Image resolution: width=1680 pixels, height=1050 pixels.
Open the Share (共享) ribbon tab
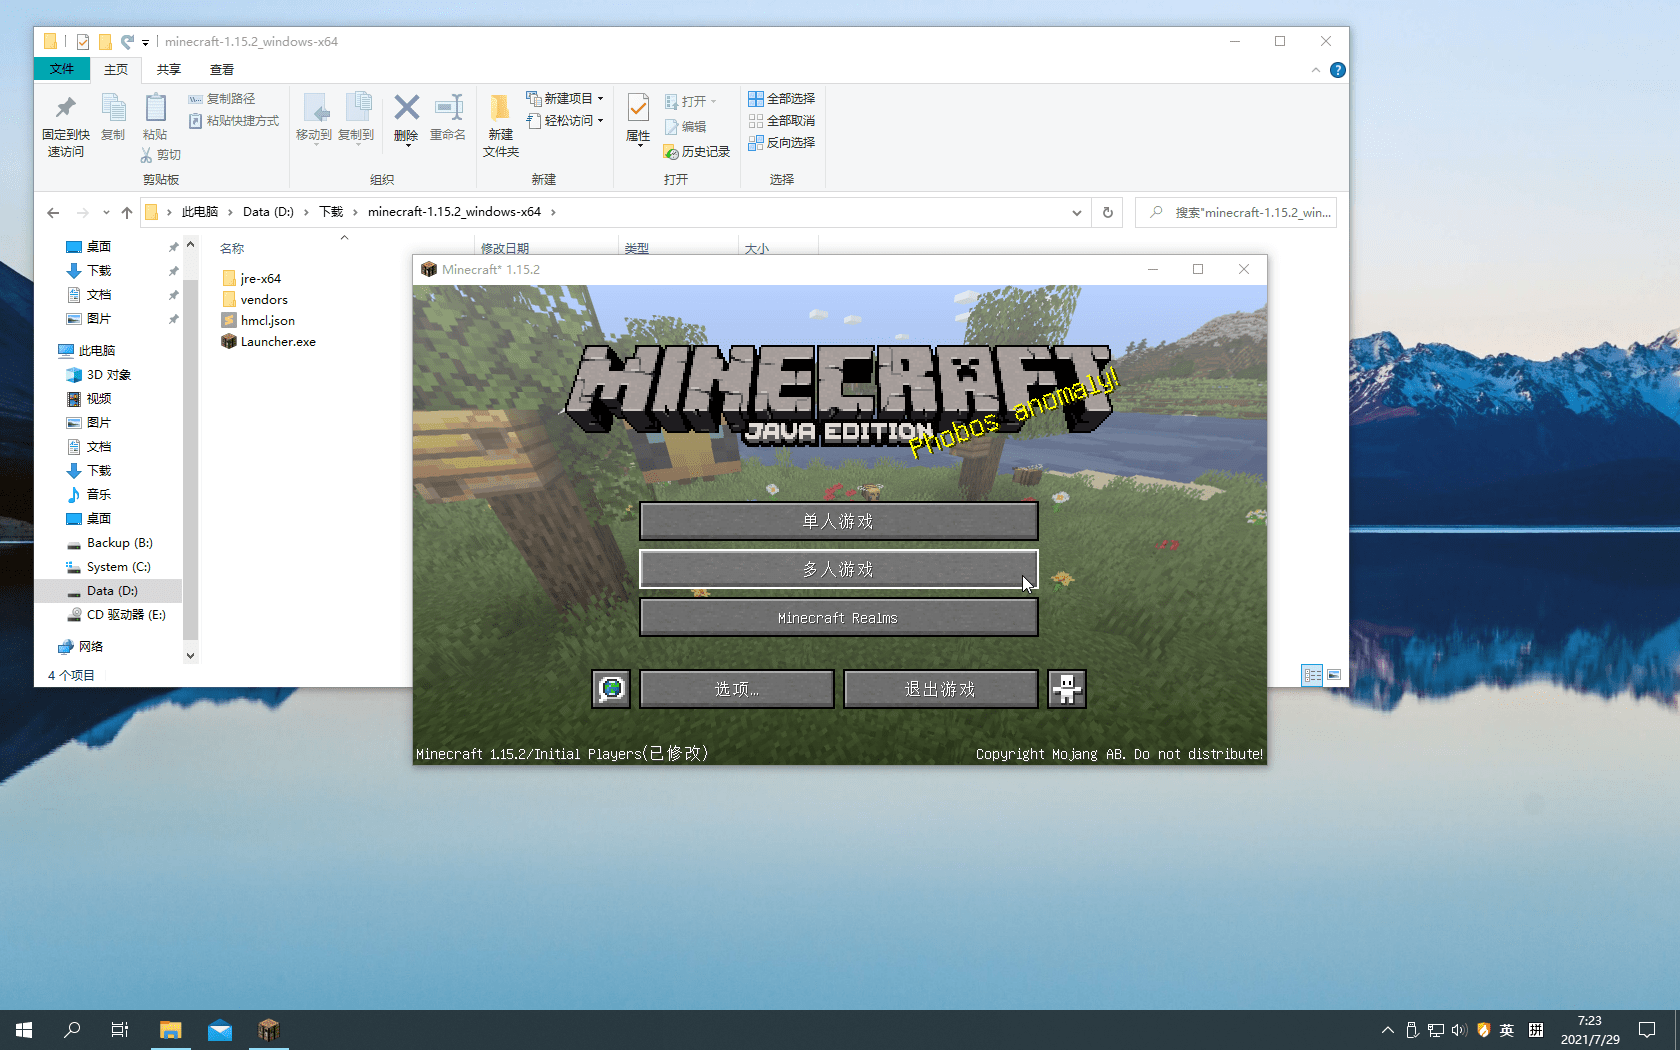pyautogui.click(x=169, y=70)
